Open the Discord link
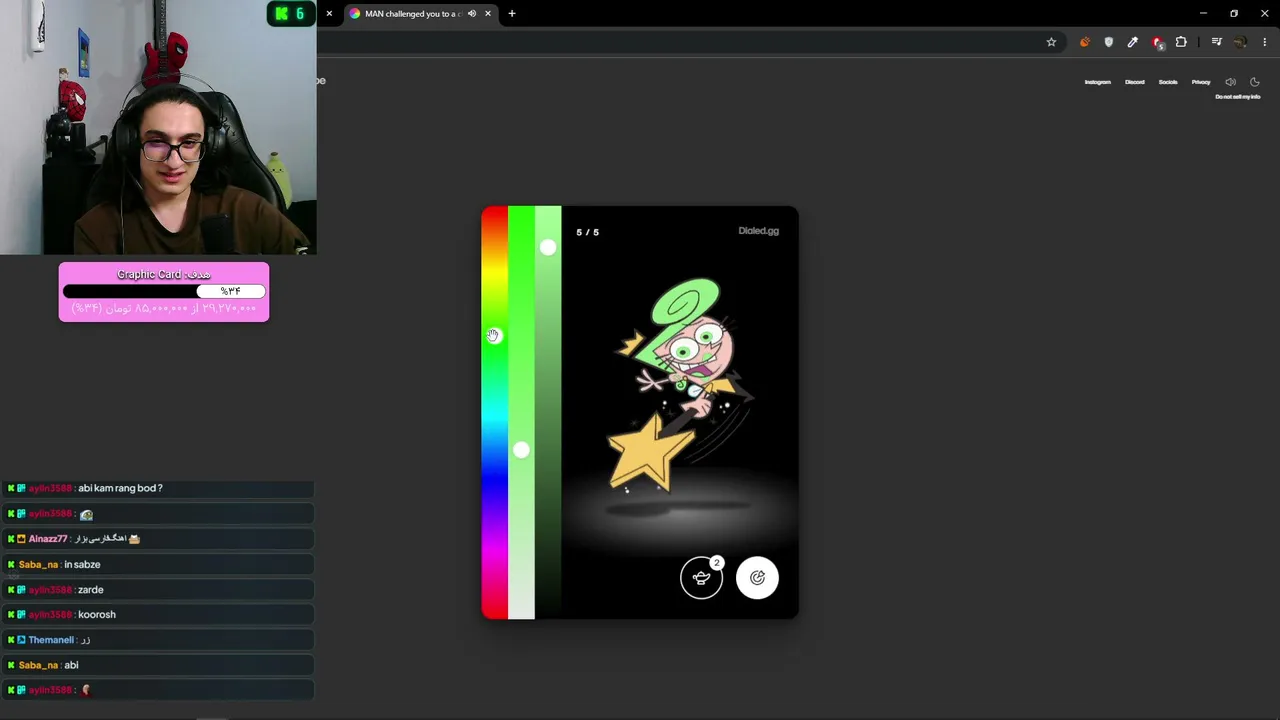1280x720 pixels. point(1134,82)
